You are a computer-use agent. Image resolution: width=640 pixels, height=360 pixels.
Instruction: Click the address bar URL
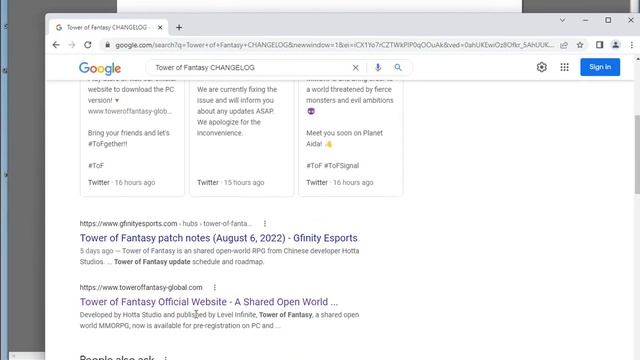(334, 45)
